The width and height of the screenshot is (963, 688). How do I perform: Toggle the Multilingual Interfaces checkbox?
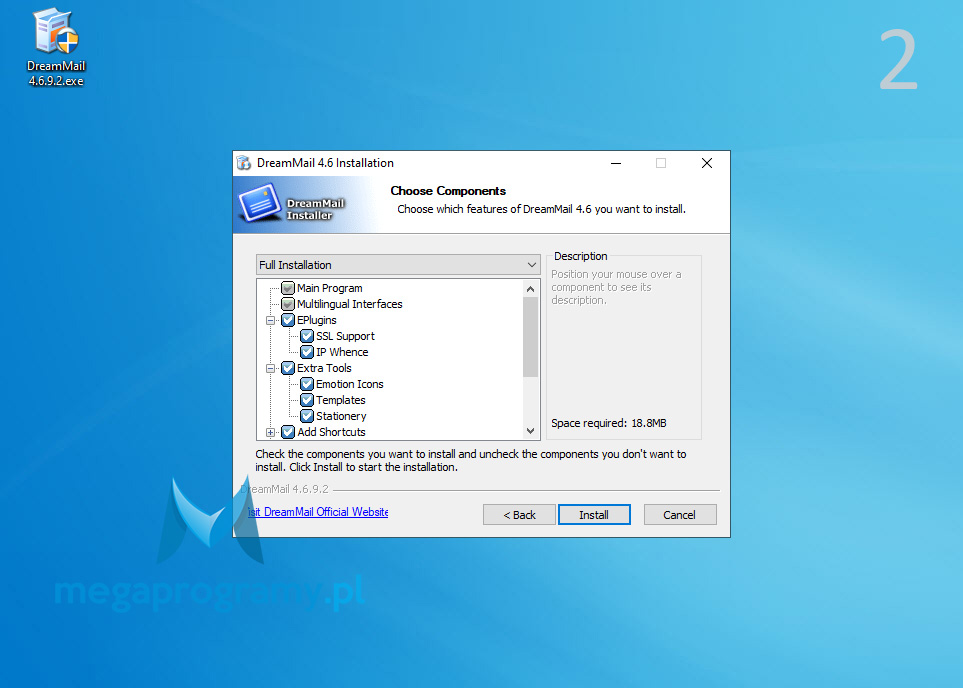[x=288, y=304]
